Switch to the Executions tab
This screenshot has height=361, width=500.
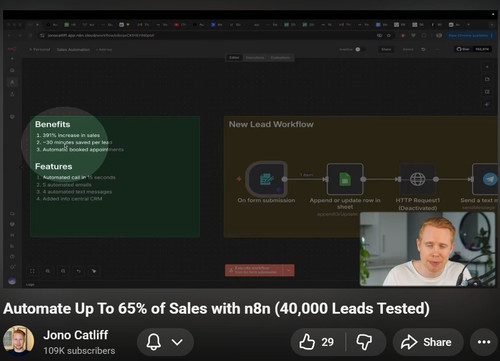click(255, 58)
